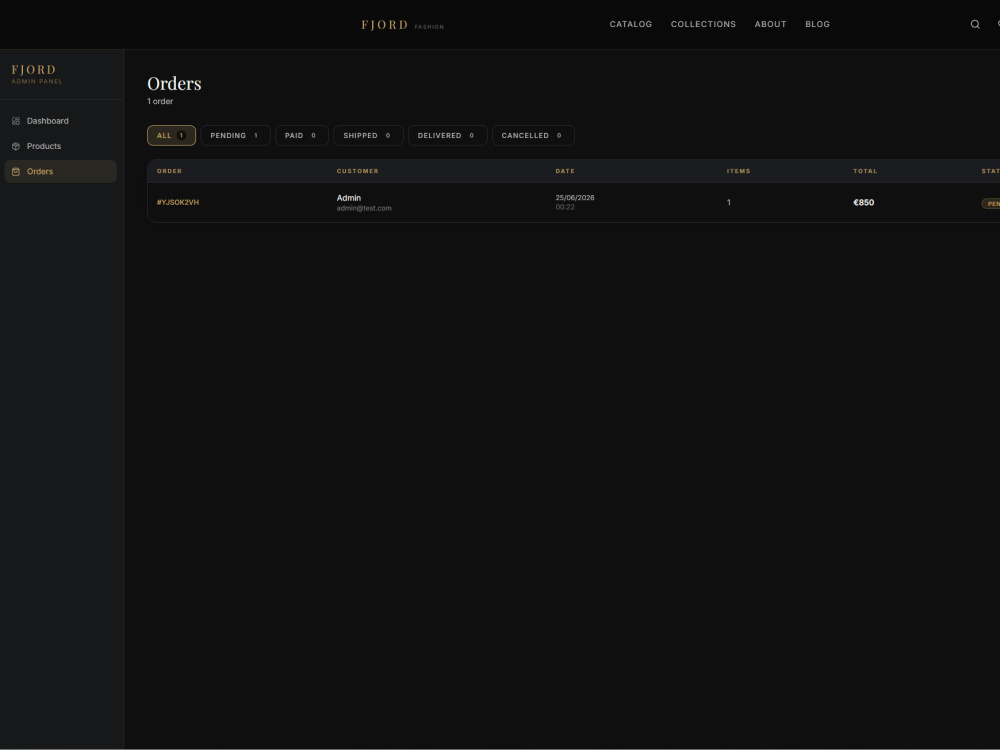1000x750 pixels.
Task: Show SHIPPED orders
Action: (368, 135)
